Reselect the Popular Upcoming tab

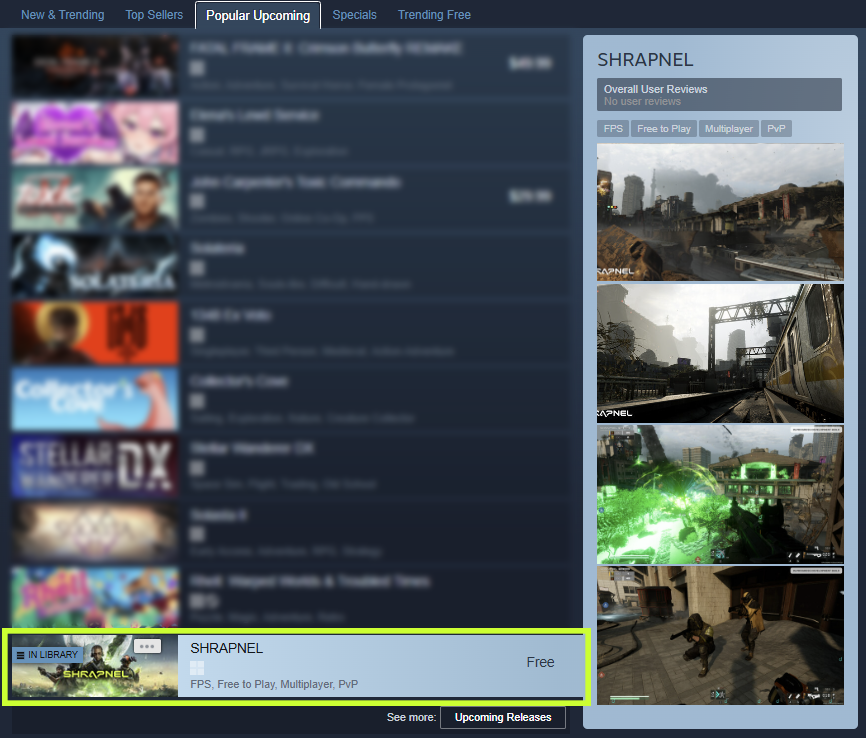[x=257, y=15]
